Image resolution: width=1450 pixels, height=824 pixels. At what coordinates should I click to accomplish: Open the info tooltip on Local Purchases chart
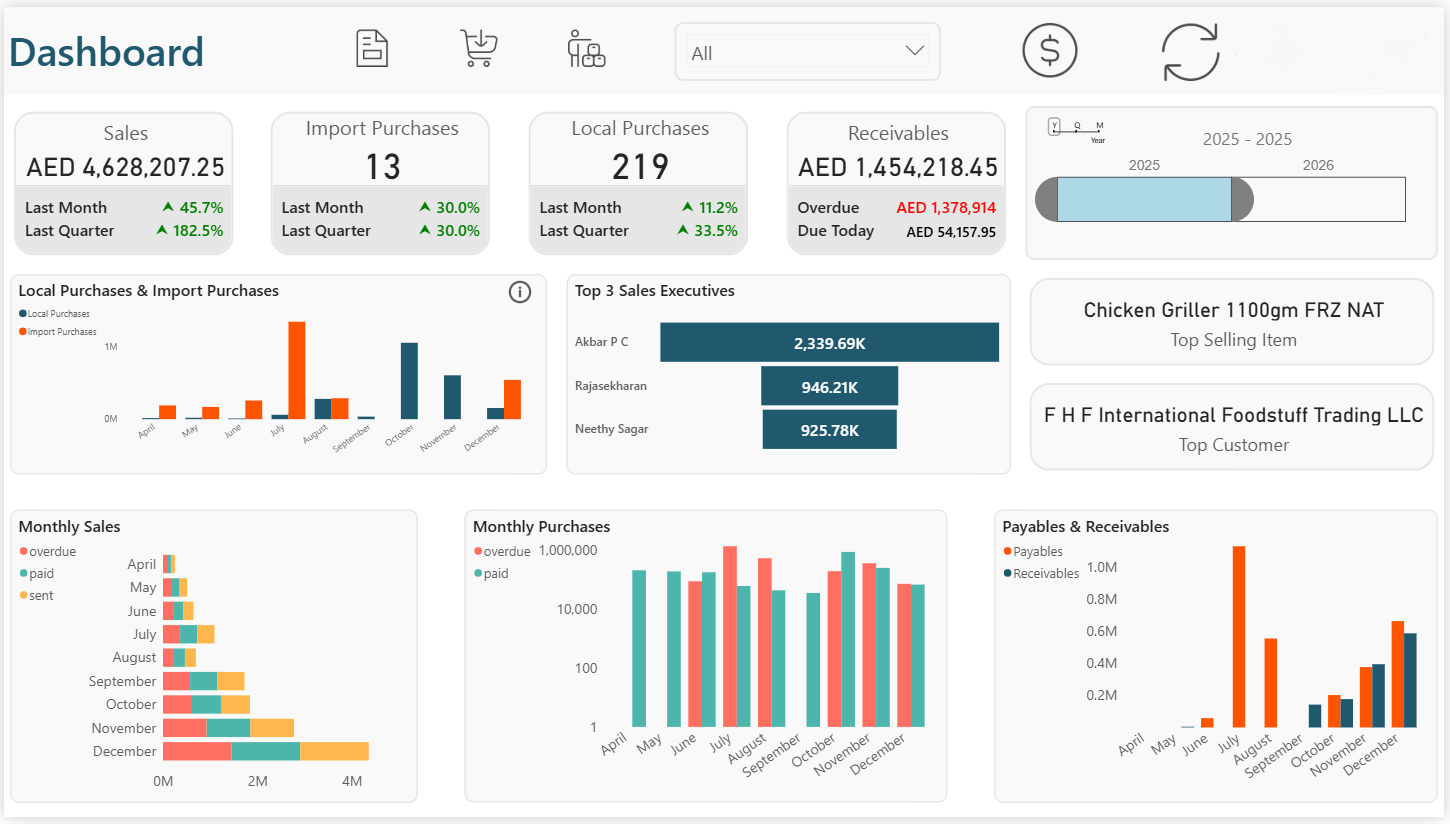pos(519,292)
